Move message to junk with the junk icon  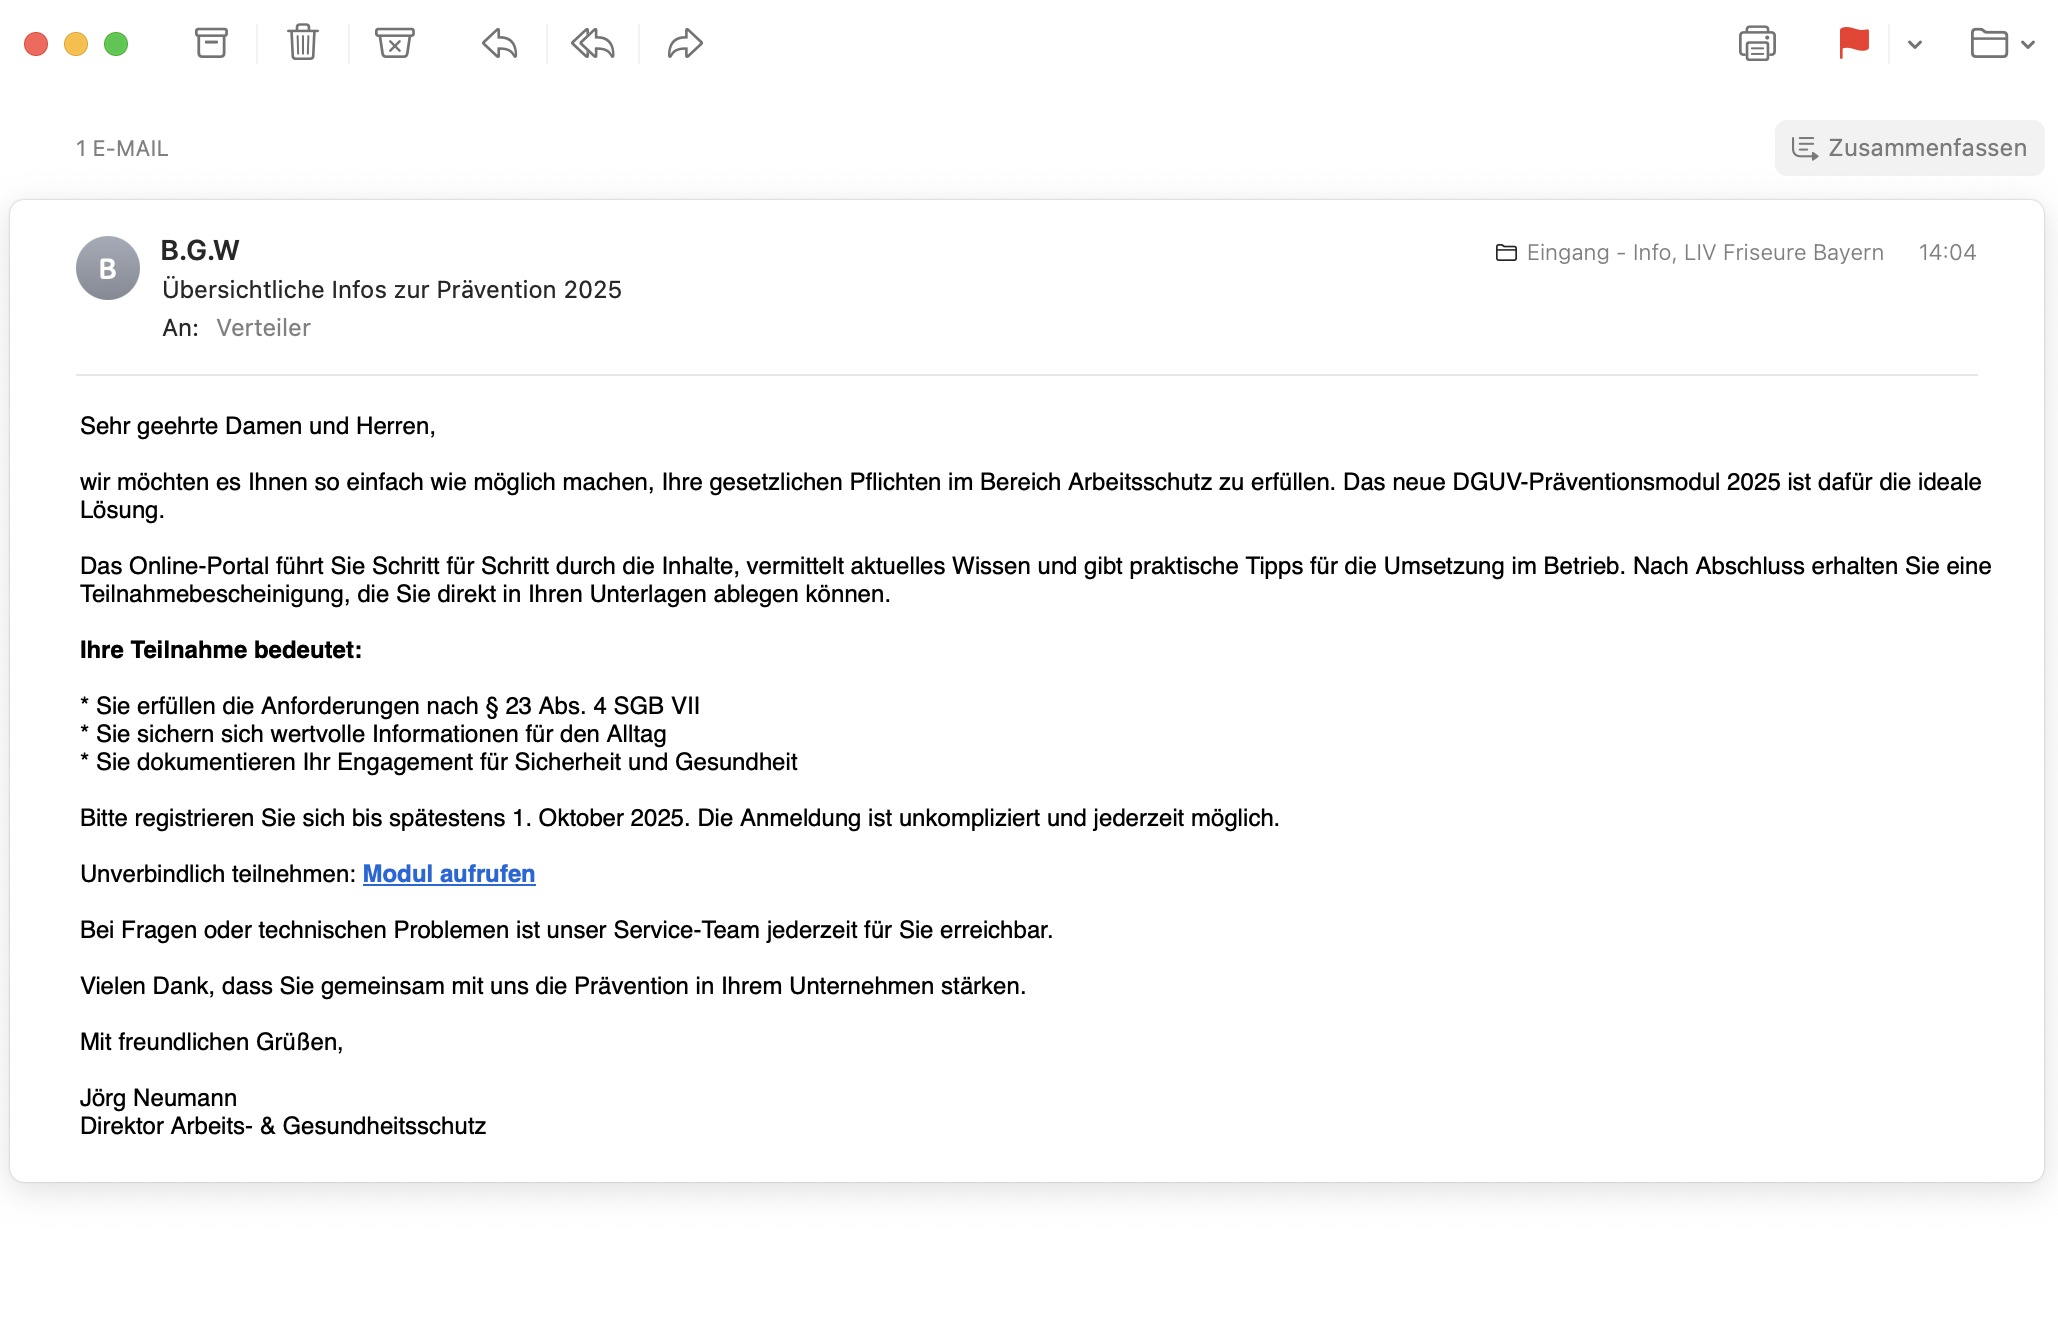pyautogui.click(x=395, y=43)
